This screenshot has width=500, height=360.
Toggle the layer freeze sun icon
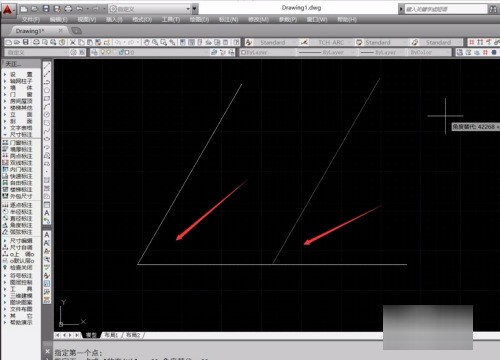[108, 52]
